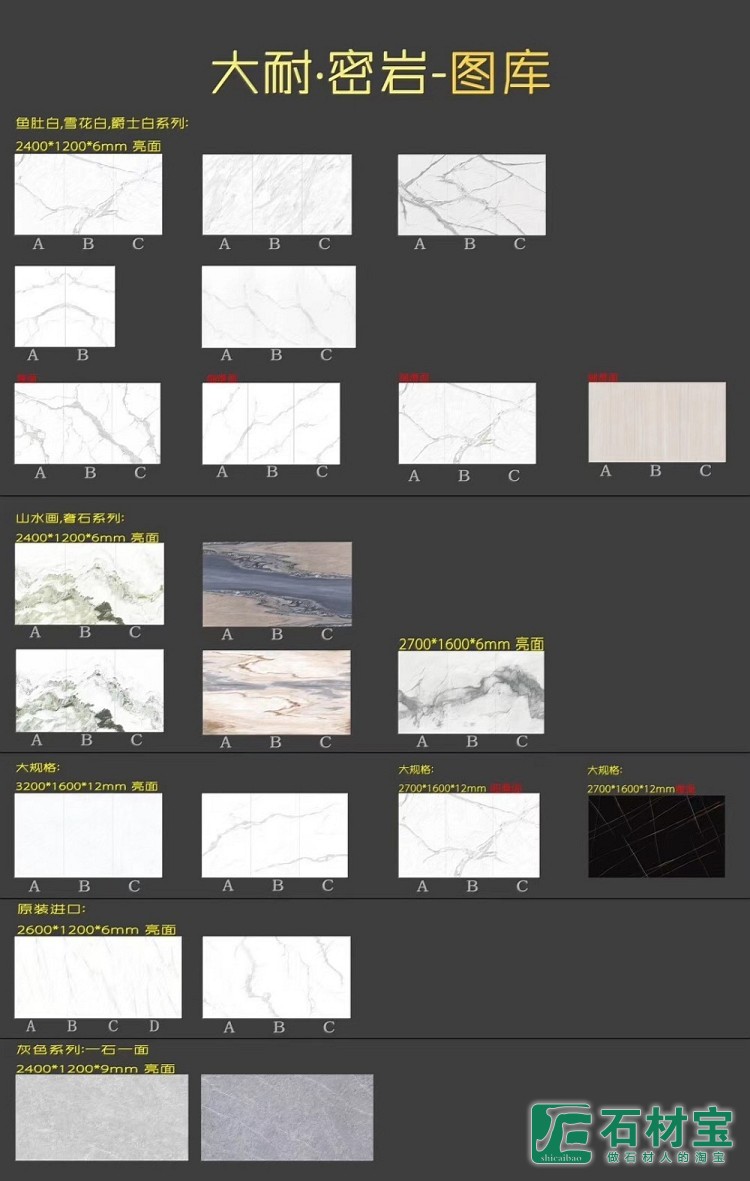Click the 大耐·密岩-图库 title
The width and height of the screenshot is (750, 1181).
coord(379,75)
